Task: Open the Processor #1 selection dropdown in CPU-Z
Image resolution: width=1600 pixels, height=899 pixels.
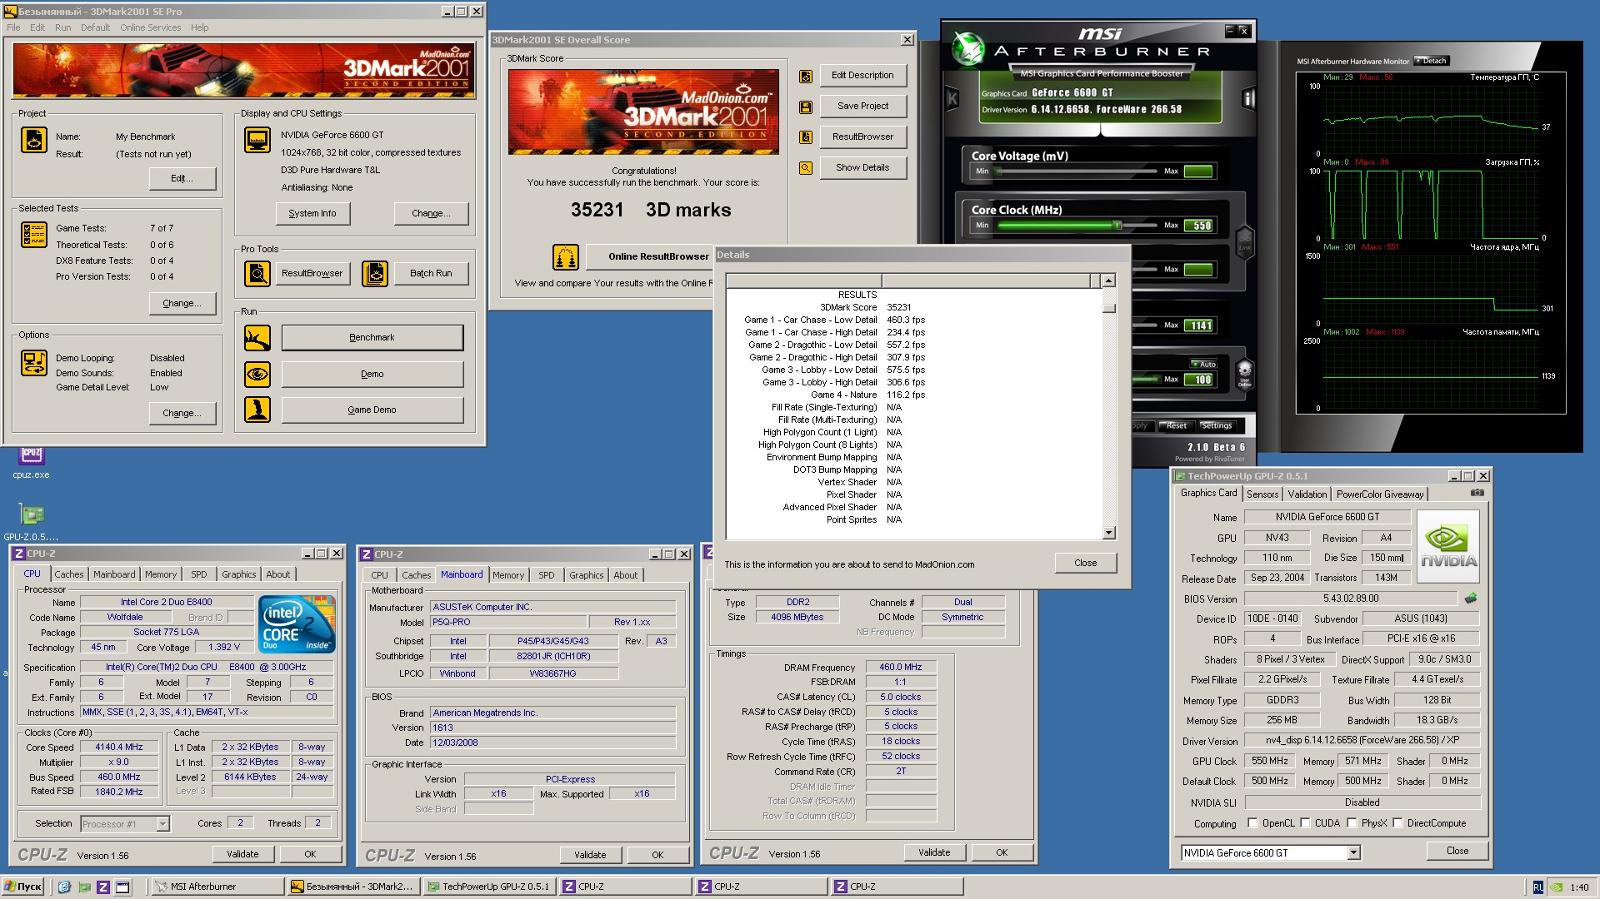Action: click(162, 824)
